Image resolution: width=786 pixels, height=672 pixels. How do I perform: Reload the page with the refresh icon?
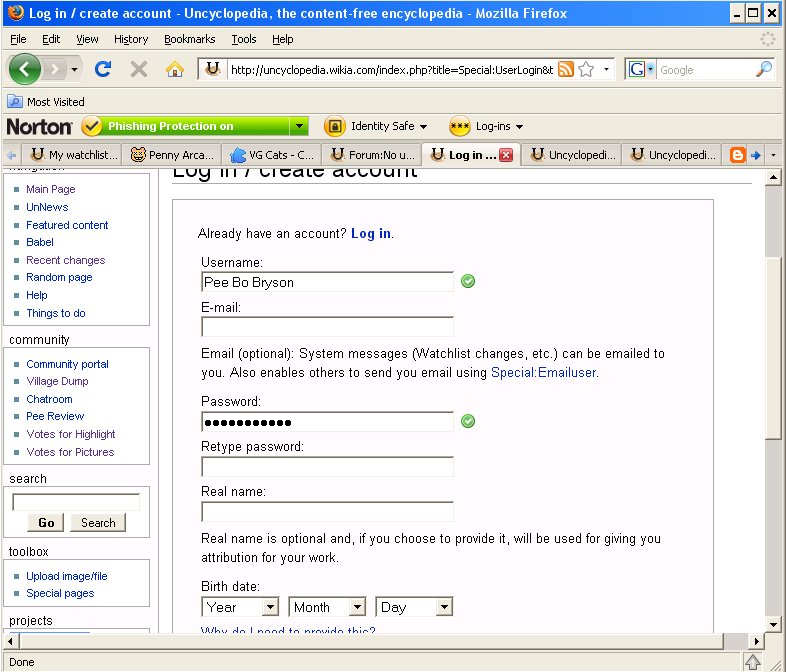[x=103, y=69]
